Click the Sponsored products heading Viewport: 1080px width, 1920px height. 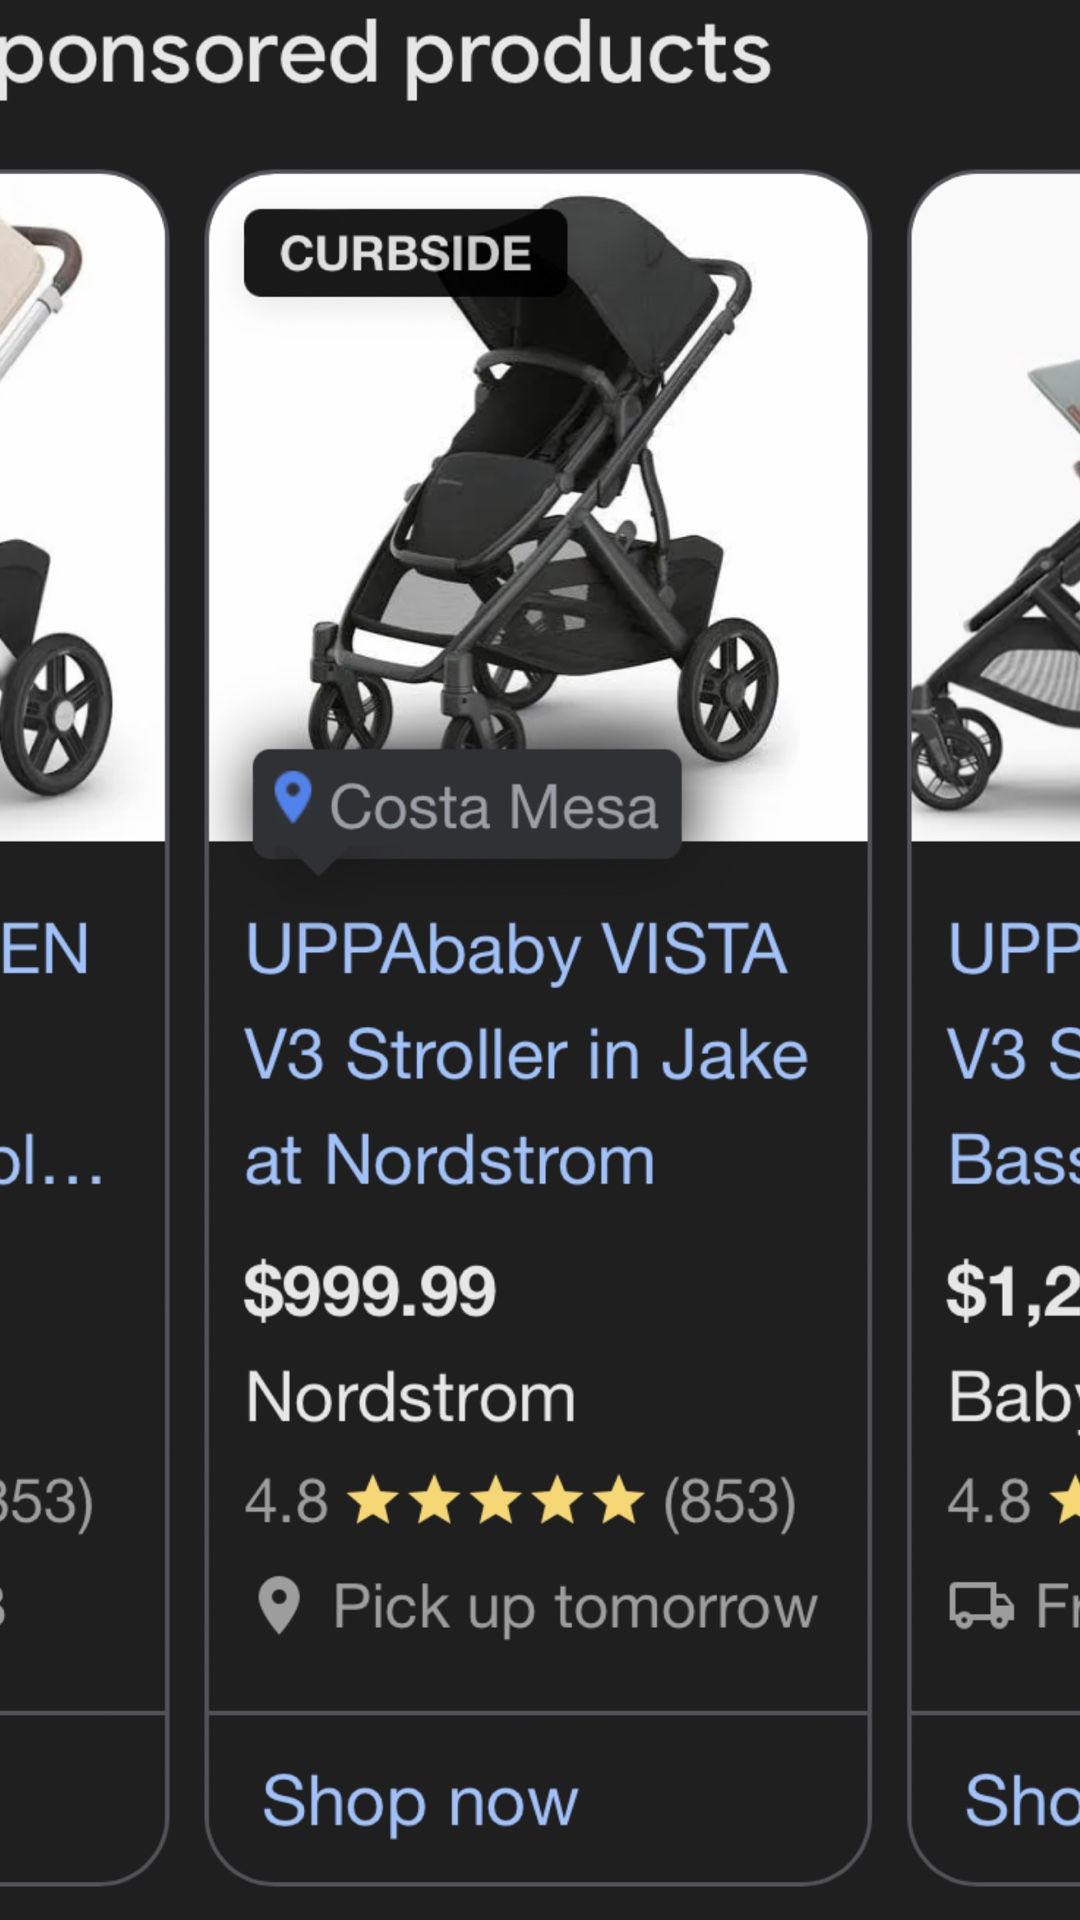385,57
